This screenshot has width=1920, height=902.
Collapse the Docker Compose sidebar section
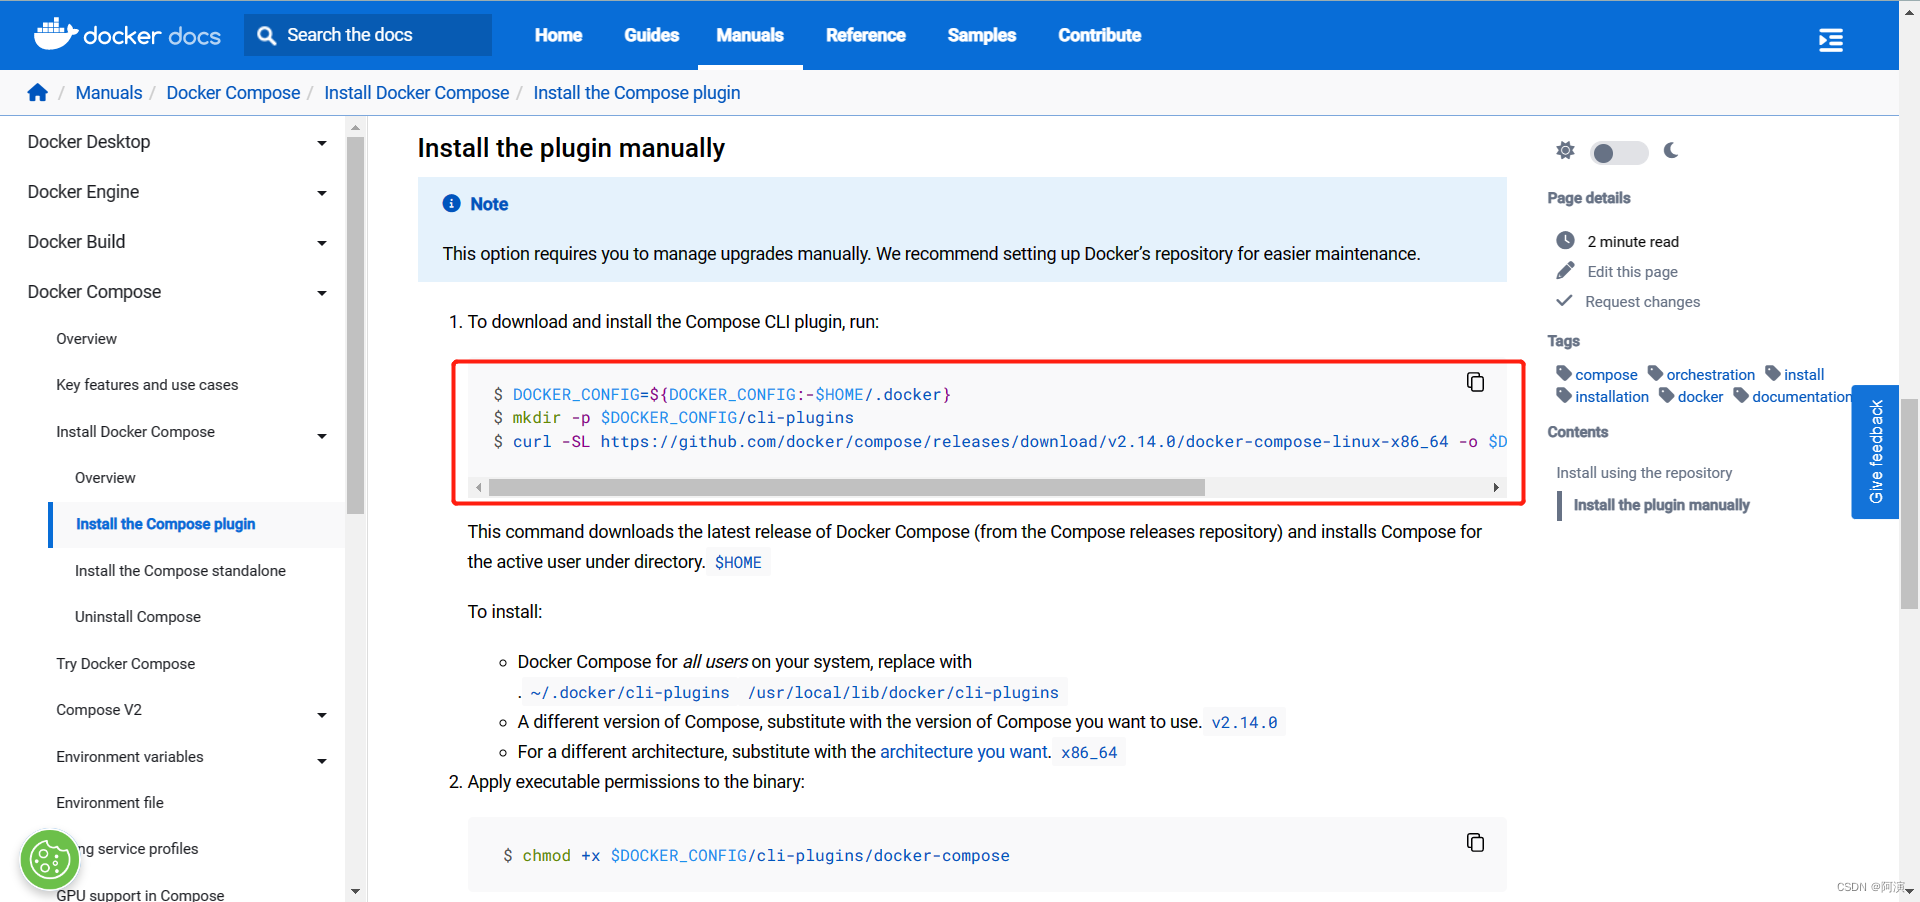coord(322,293)
